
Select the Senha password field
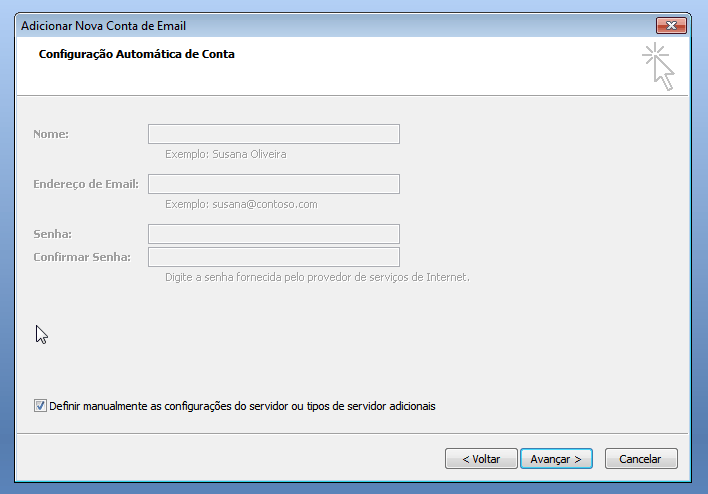tap(273, 234)
